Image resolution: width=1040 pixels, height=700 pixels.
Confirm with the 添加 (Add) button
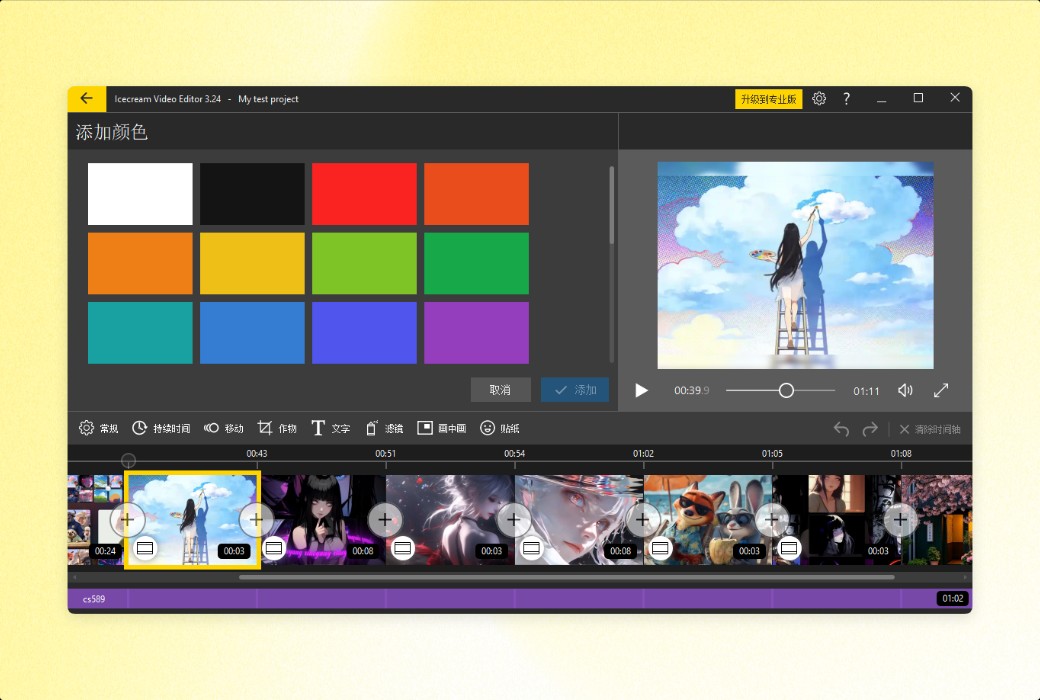[575, 390]
